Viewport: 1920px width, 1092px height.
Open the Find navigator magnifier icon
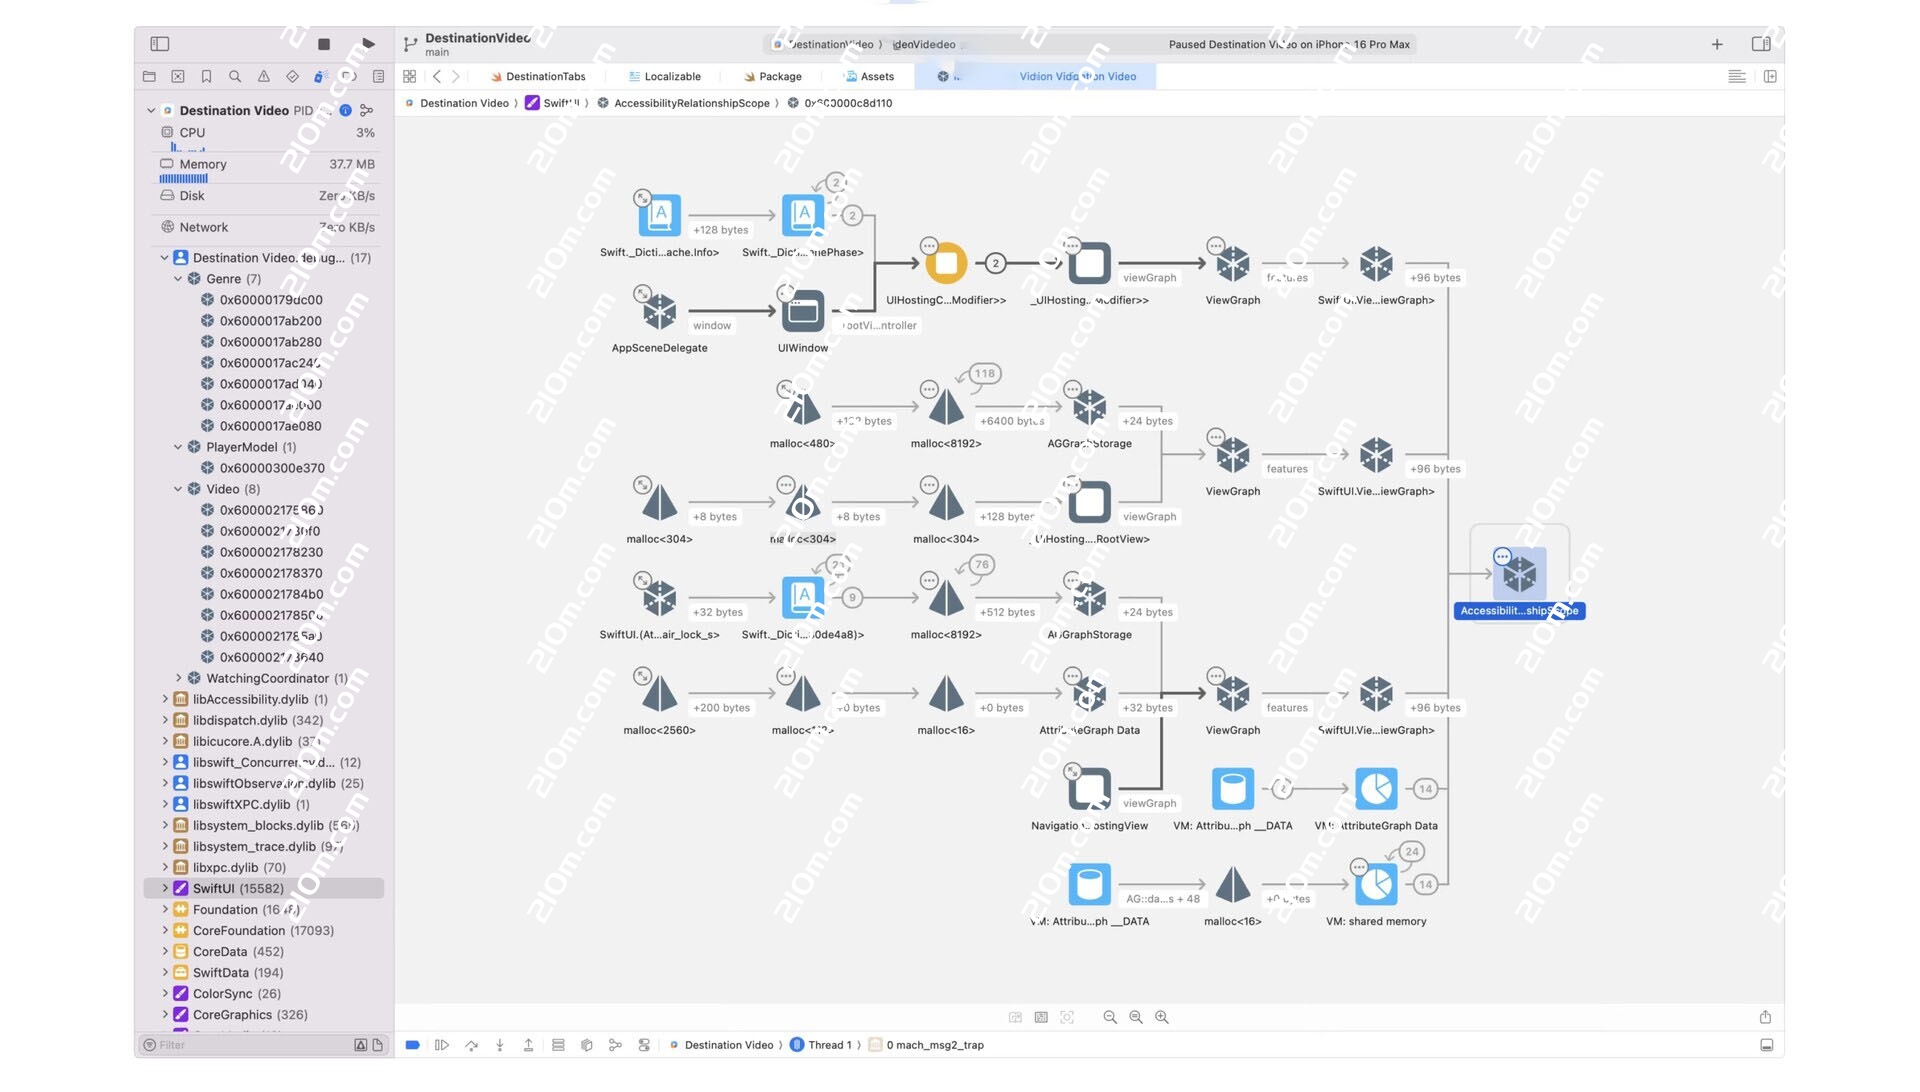pos(235,77)
